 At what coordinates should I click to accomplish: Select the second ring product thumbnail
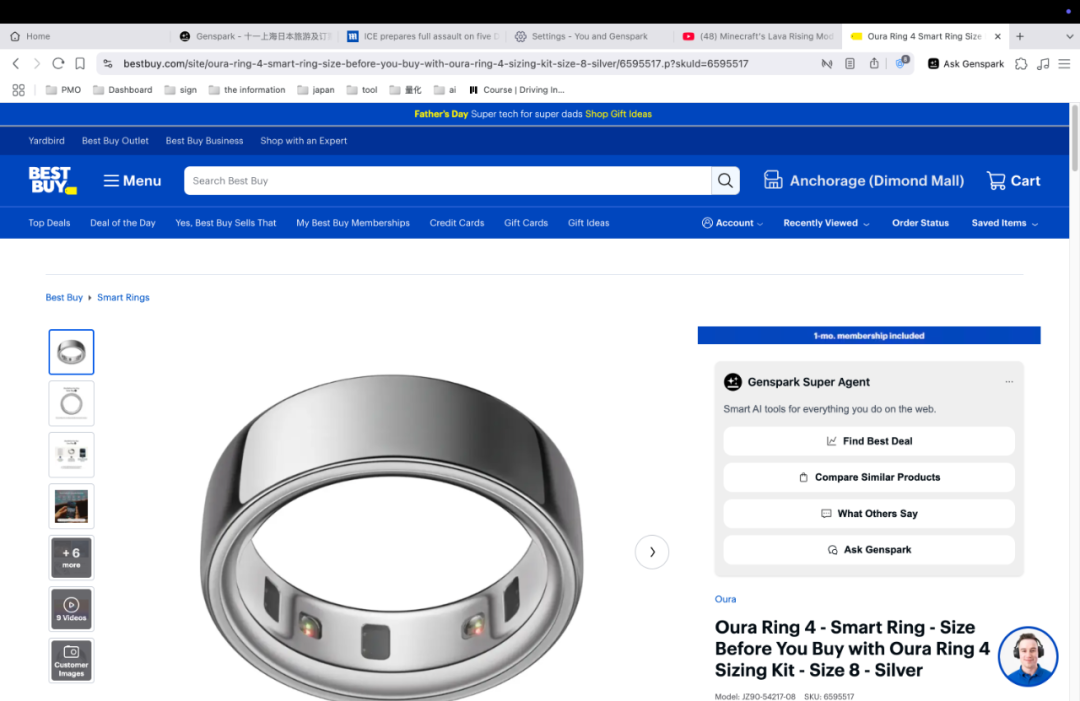pyautogui.click(x=71, y=403)
